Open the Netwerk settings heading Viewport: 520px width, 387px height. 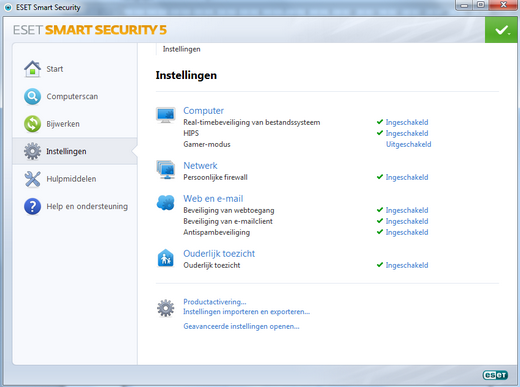pyautogui.click(x=200, y=166)
